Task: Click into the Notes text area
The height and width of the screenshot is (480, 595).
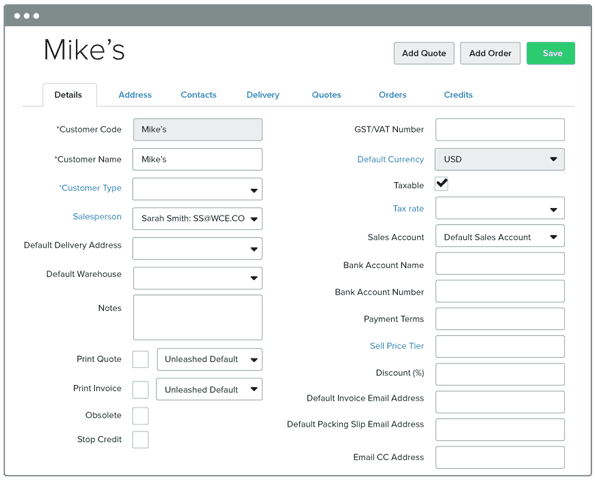Action: click(x=197, y=317)
